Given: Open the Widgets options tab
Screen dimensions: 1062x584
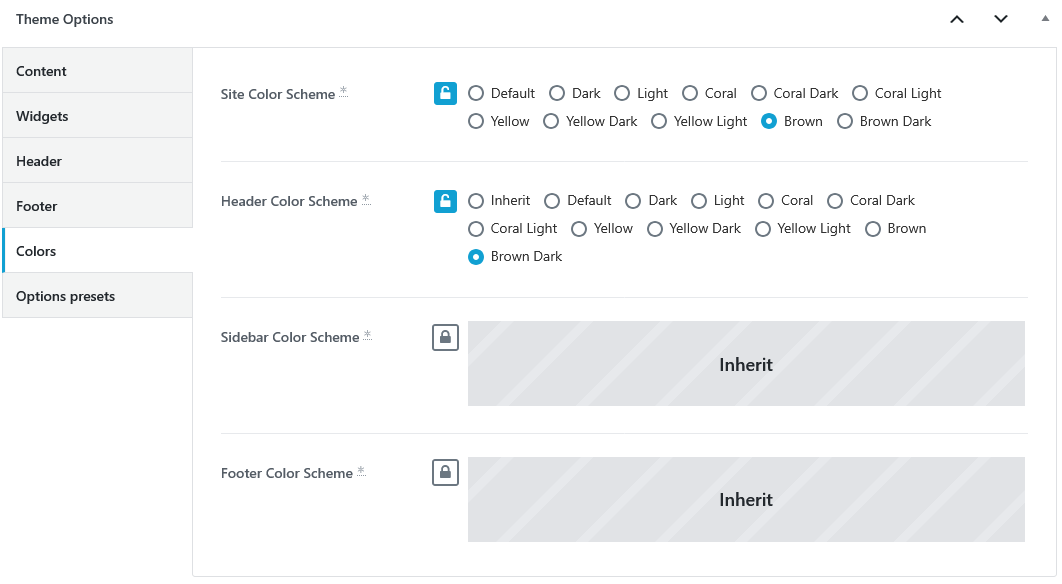Looking at the screenshot, I should [98, 116].
